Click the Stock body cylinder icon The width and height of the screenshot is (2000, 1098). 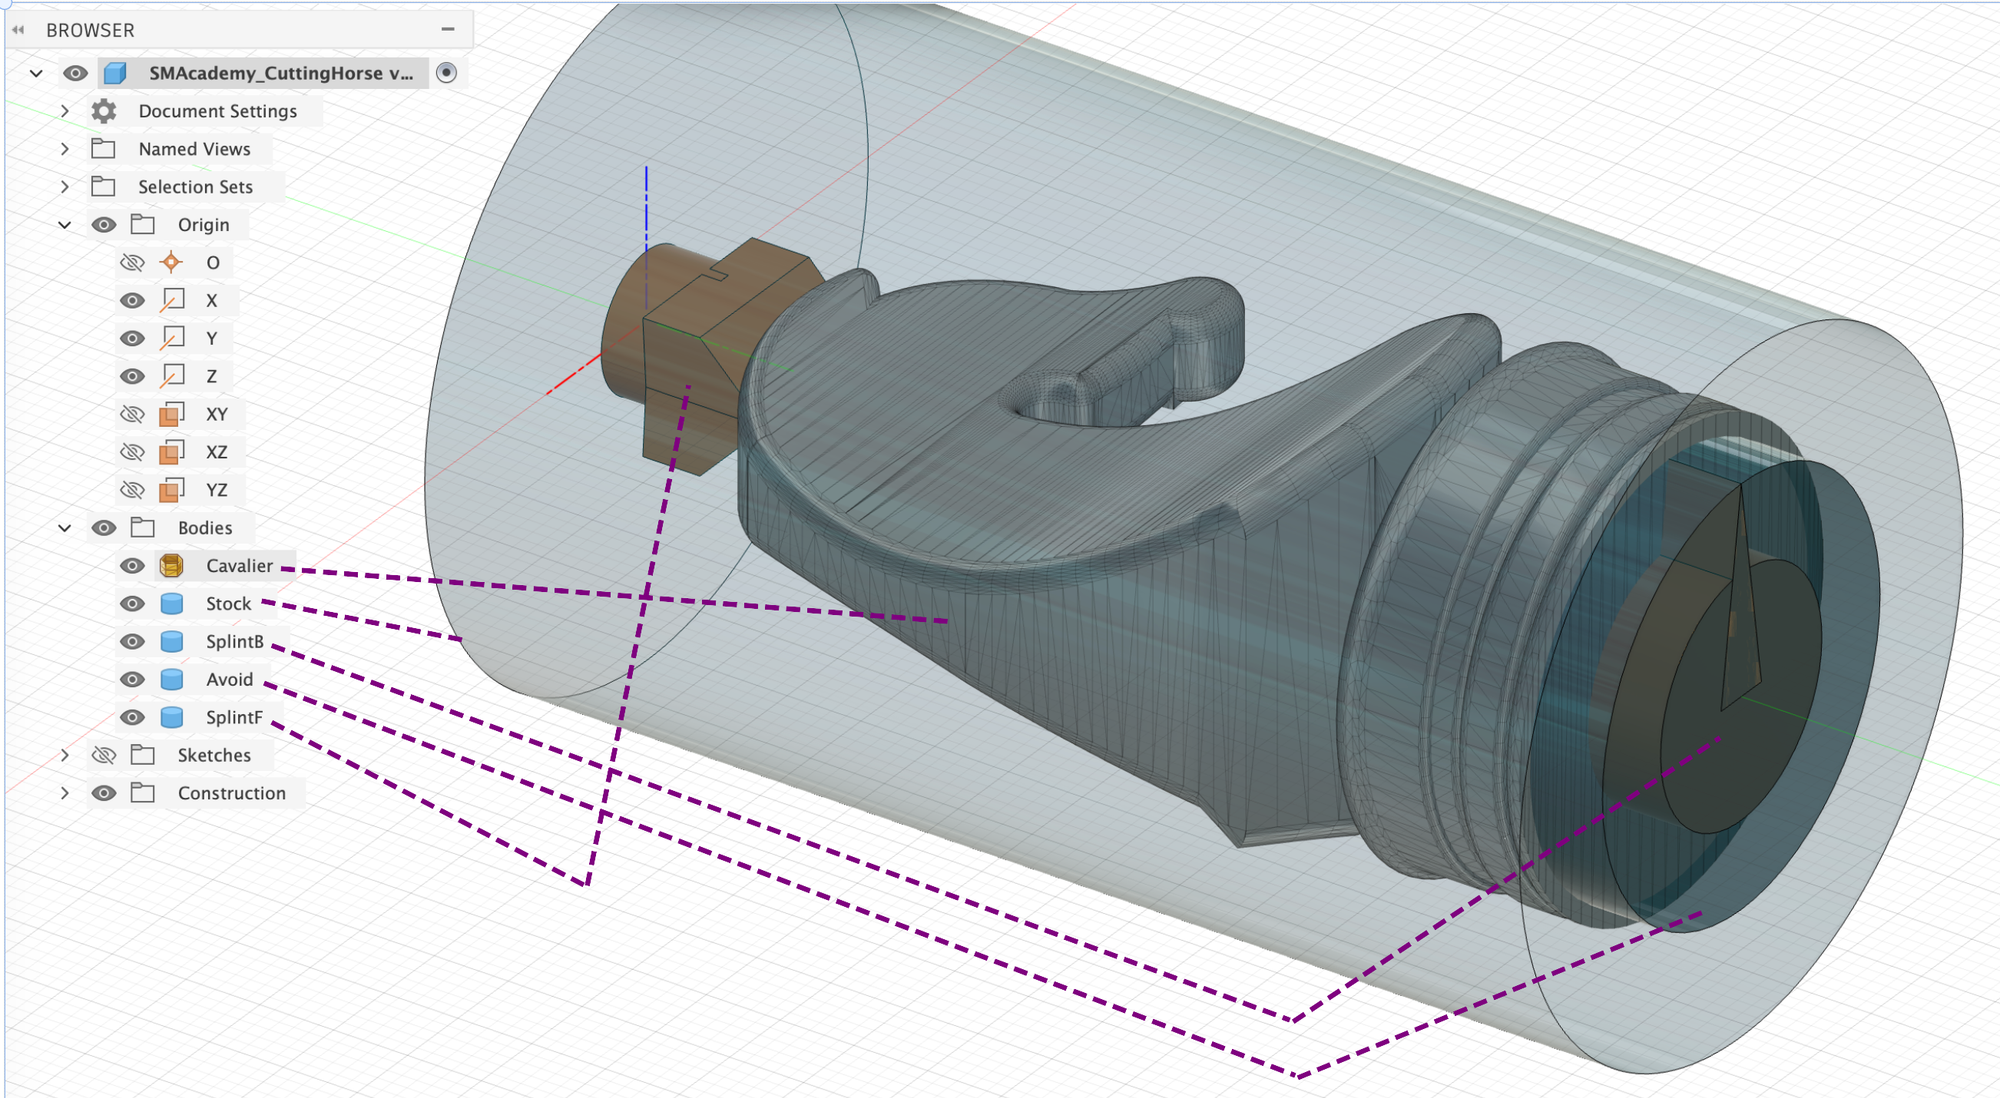[x=172, y=604]
